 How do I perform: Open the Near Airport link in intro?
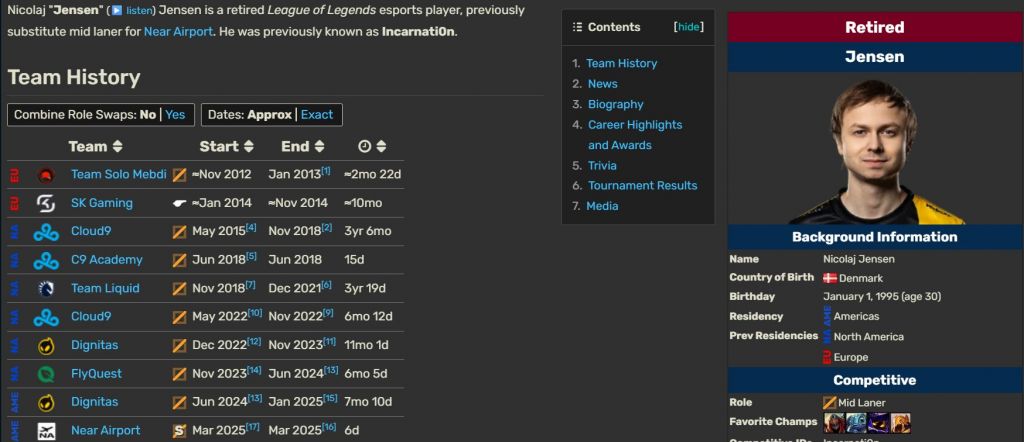tap(178, 31)
